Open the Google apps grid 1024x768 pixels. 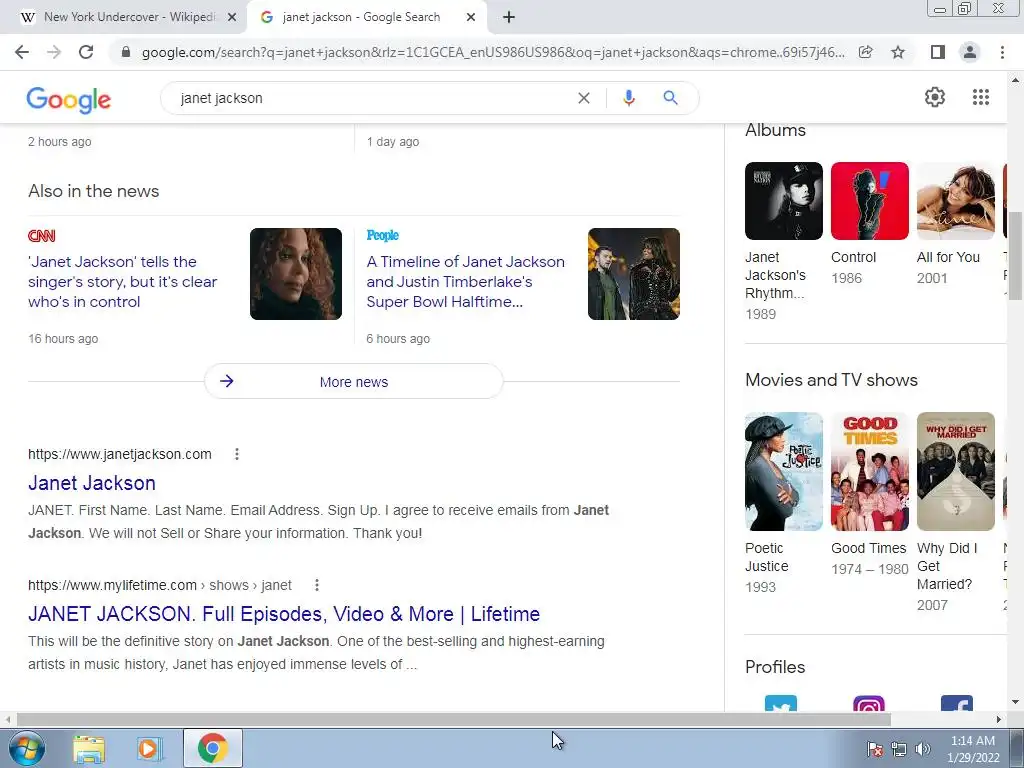click(x=981, y=97)
